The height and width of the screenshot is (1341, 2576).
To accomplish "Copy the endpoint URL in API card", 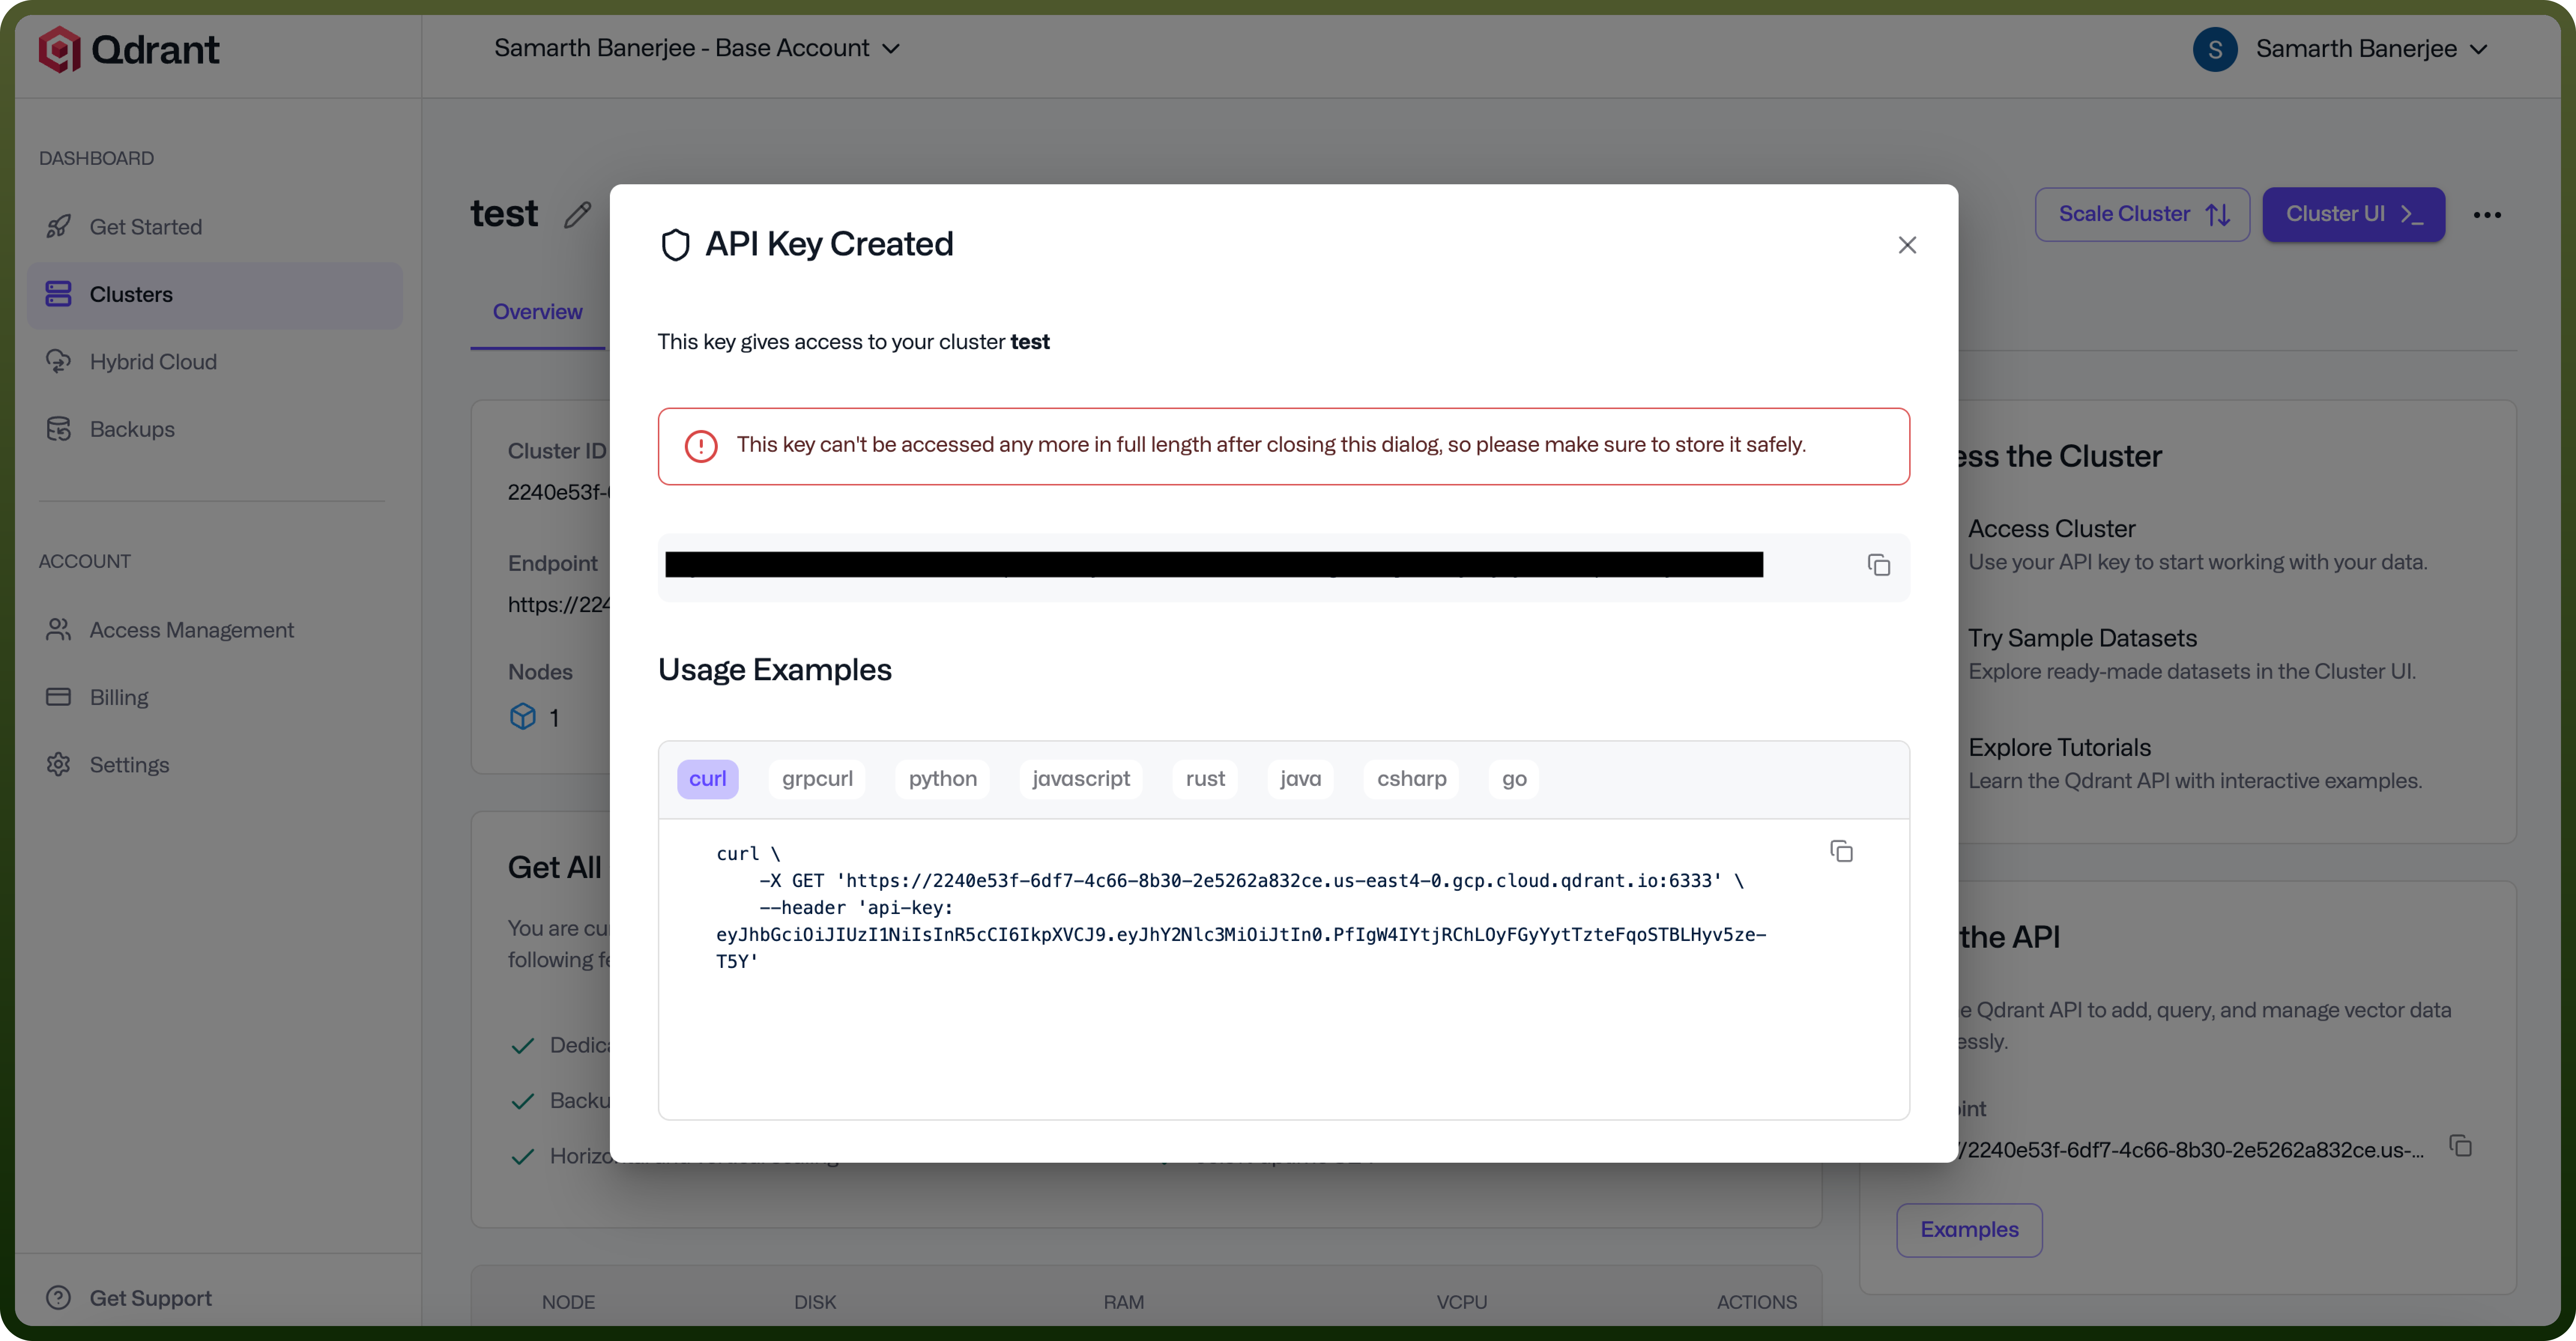I will coord(2460,1146).
